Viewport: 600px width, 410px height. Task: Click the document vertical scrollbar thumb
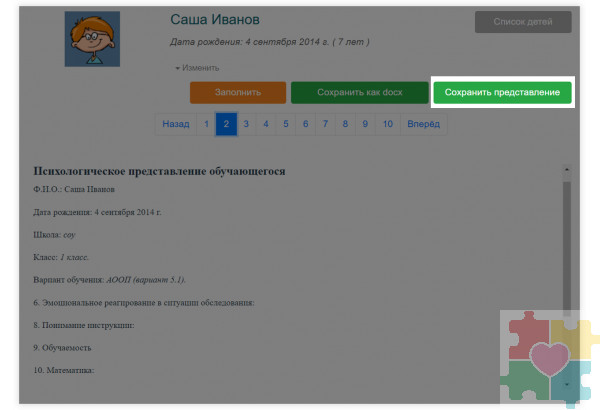click(567, 250)
